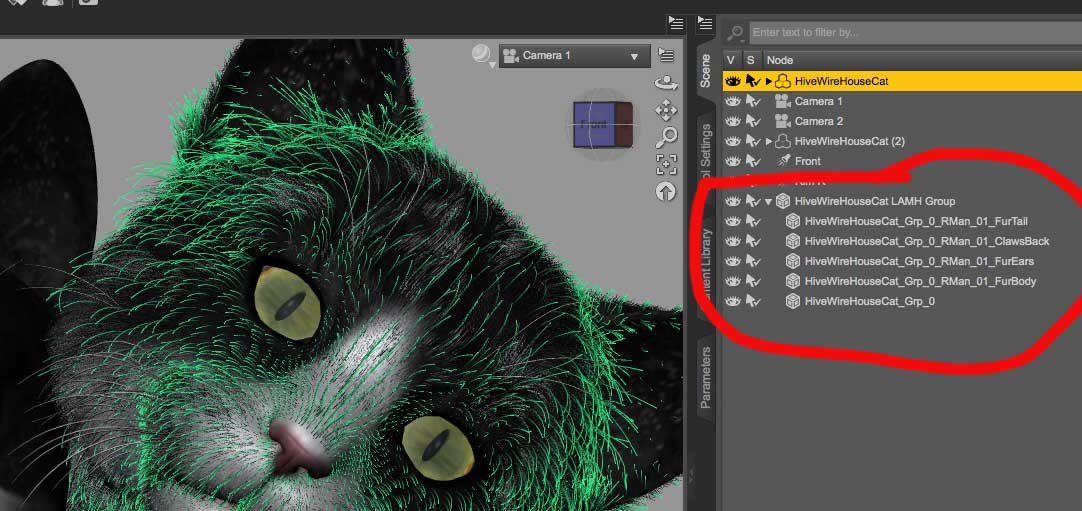Select the magnifier zoom camera control
1082x511 pixels.
(666, 137)
